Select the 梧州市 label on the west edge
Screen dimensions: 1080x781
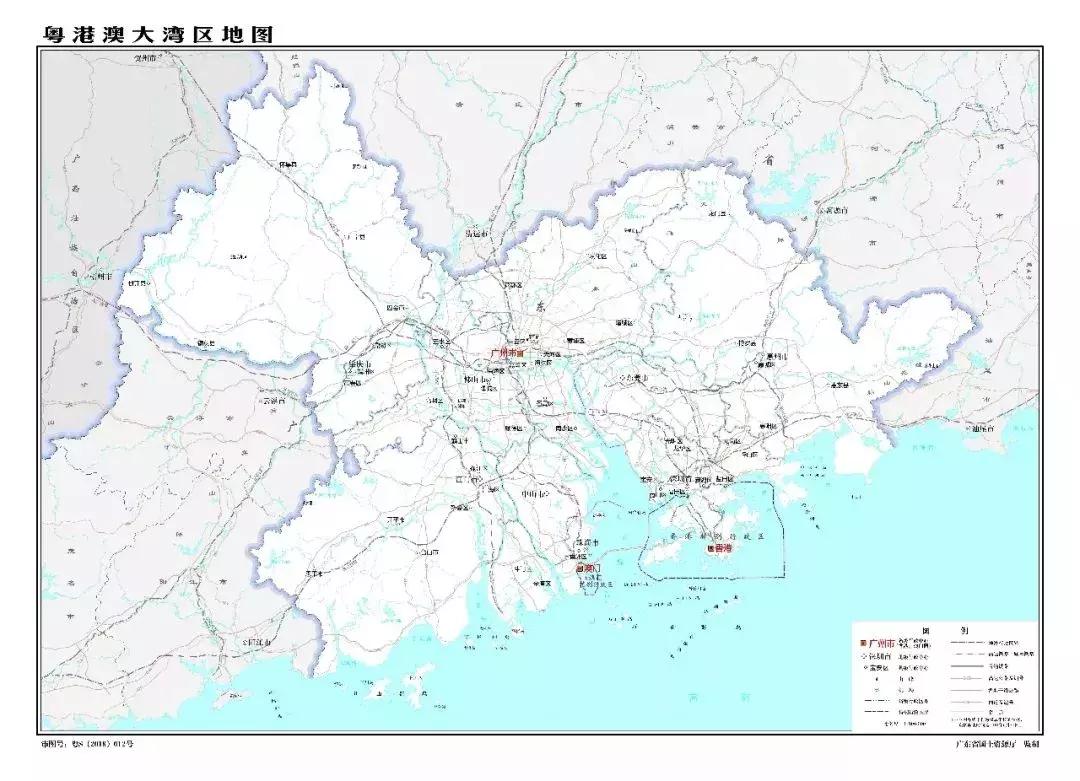(100, 275)
